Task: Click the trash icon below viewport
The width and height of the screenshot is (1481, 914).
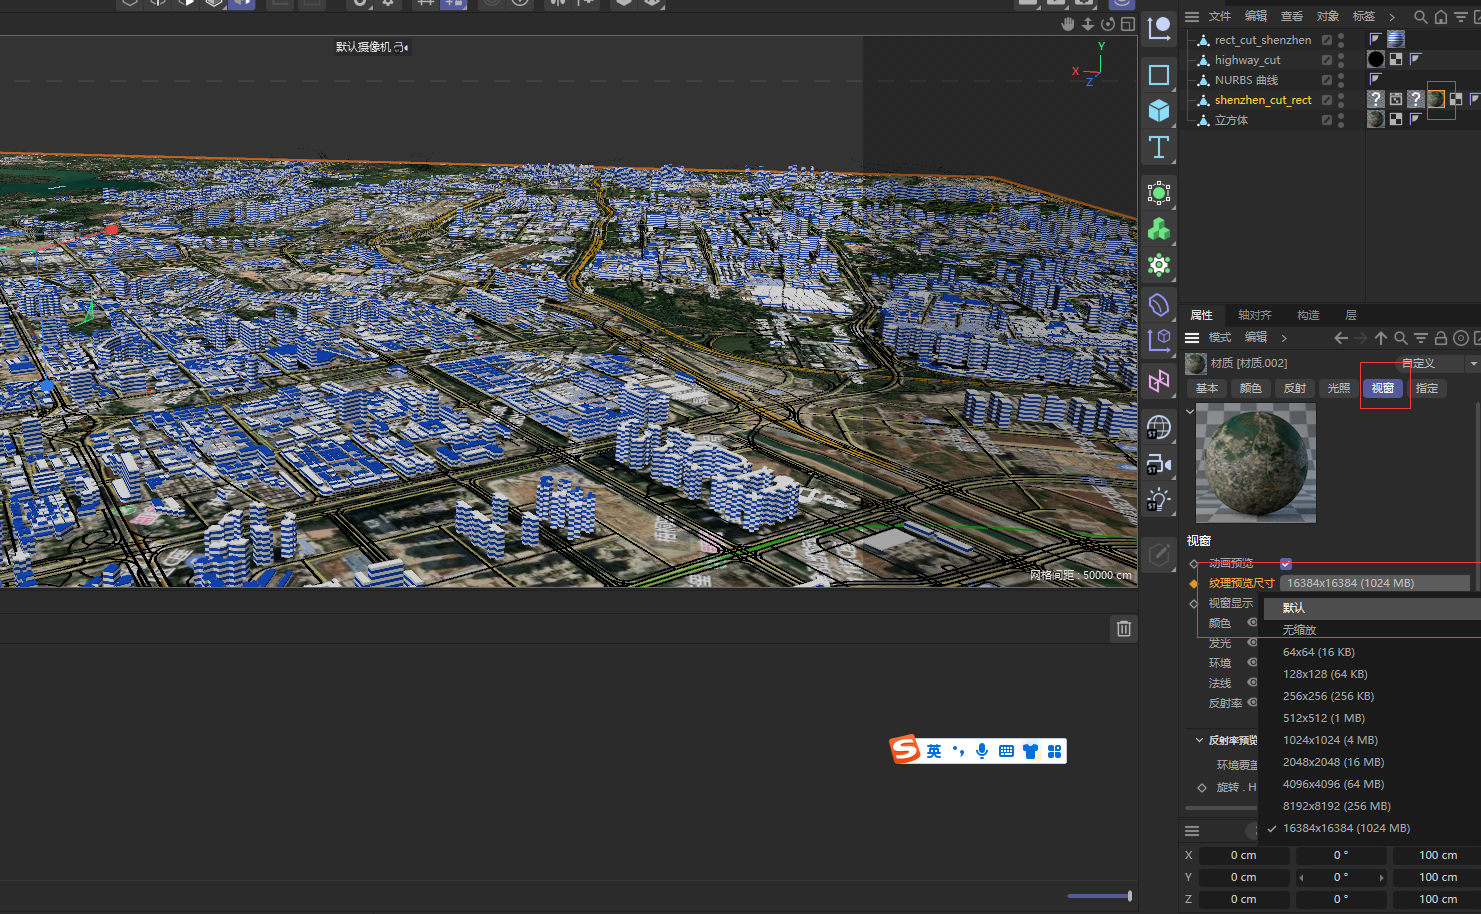Action: point(1123,629)
